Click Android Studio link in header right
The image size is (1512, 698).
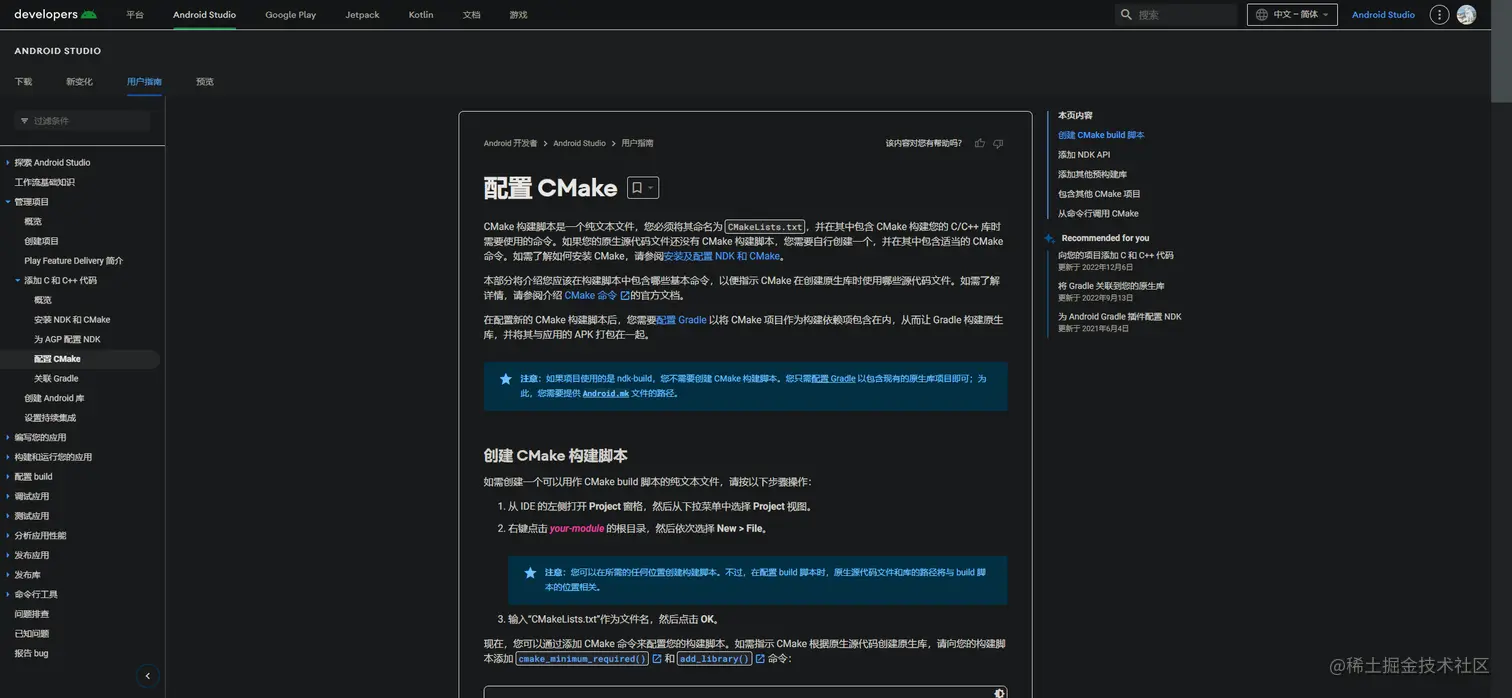(x=1383, y=15)
